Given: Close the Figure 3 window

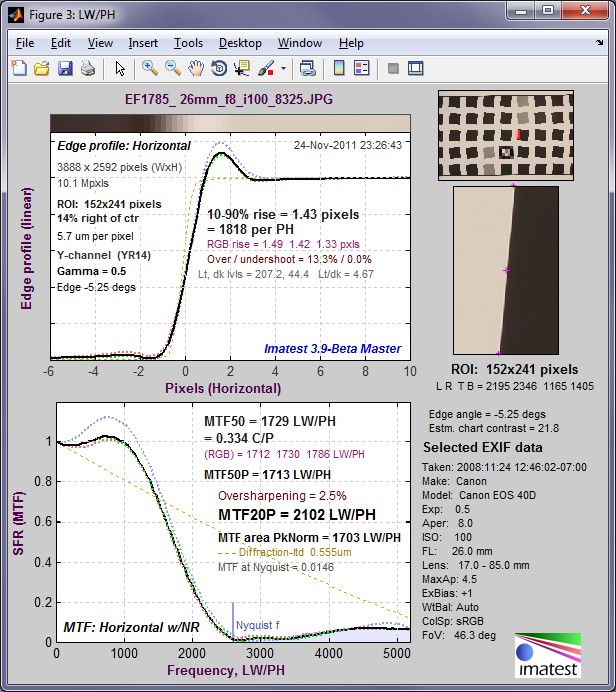Looking at the screenshot, I should point(585,11).
